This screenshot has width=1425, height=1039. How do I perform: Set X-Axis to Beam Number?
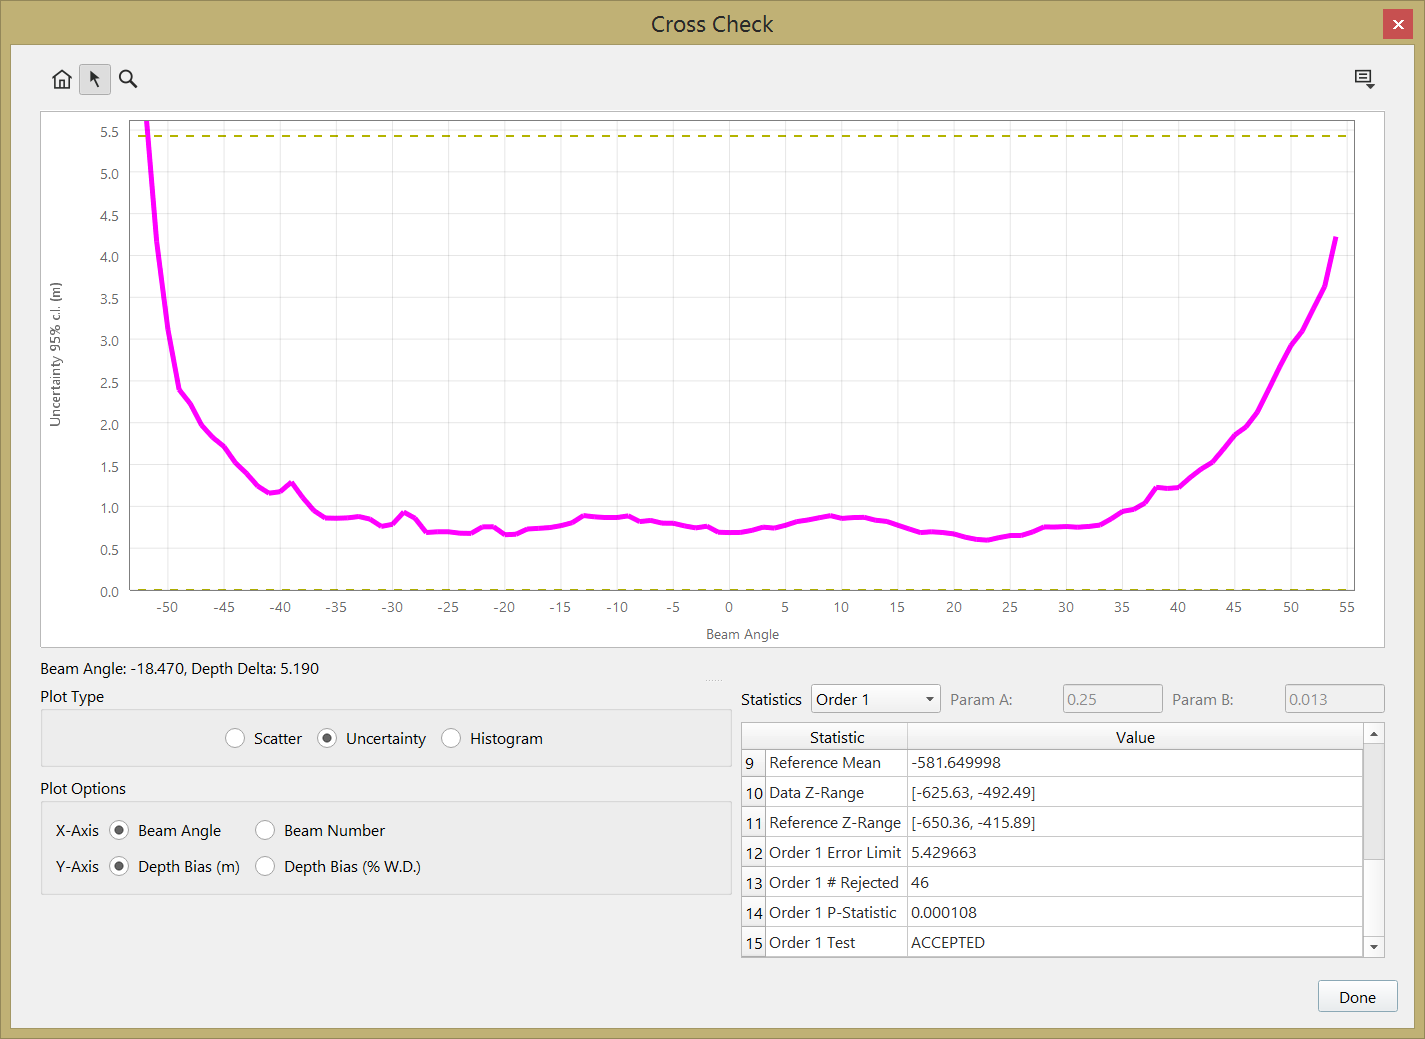(x=265, y=830)
